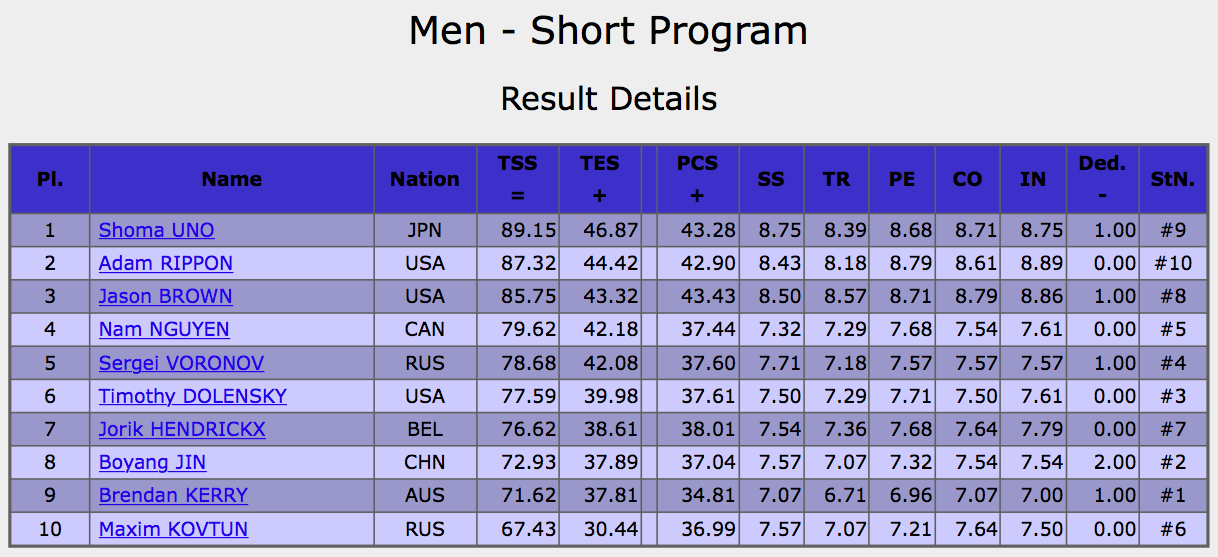Open Nam NGUYEN details link

pyautogui.click(x=164, y=329)
